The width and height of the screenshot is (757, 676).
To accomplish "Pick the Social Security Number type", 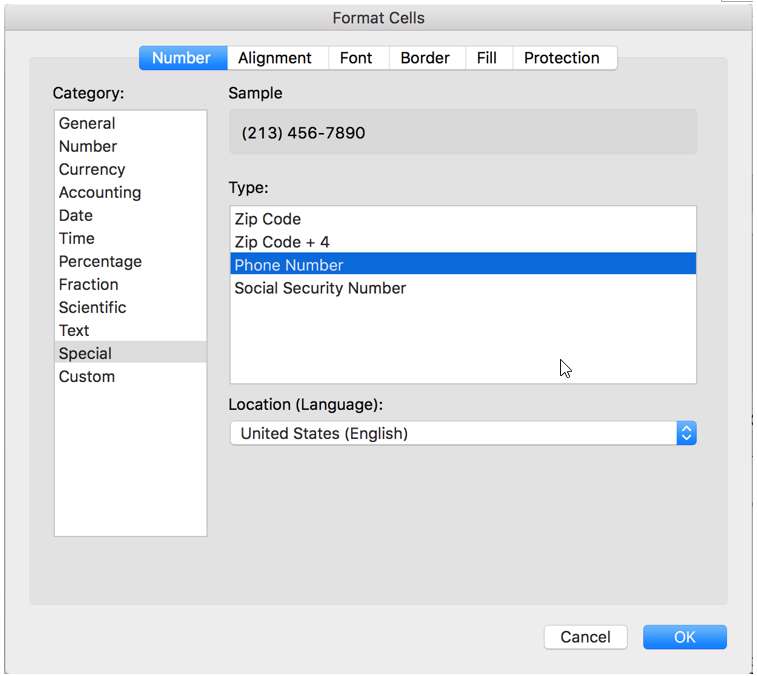I will coord(463,288).
